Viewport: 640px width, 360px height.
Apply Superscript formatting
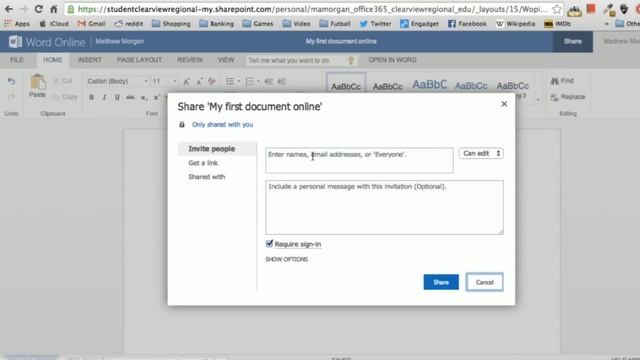tap(156, 98)
